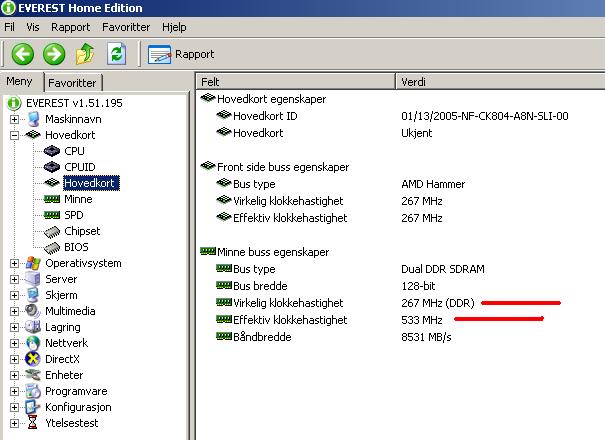Click the folder up-level icon
605x440 pixels.
point(85,54)
